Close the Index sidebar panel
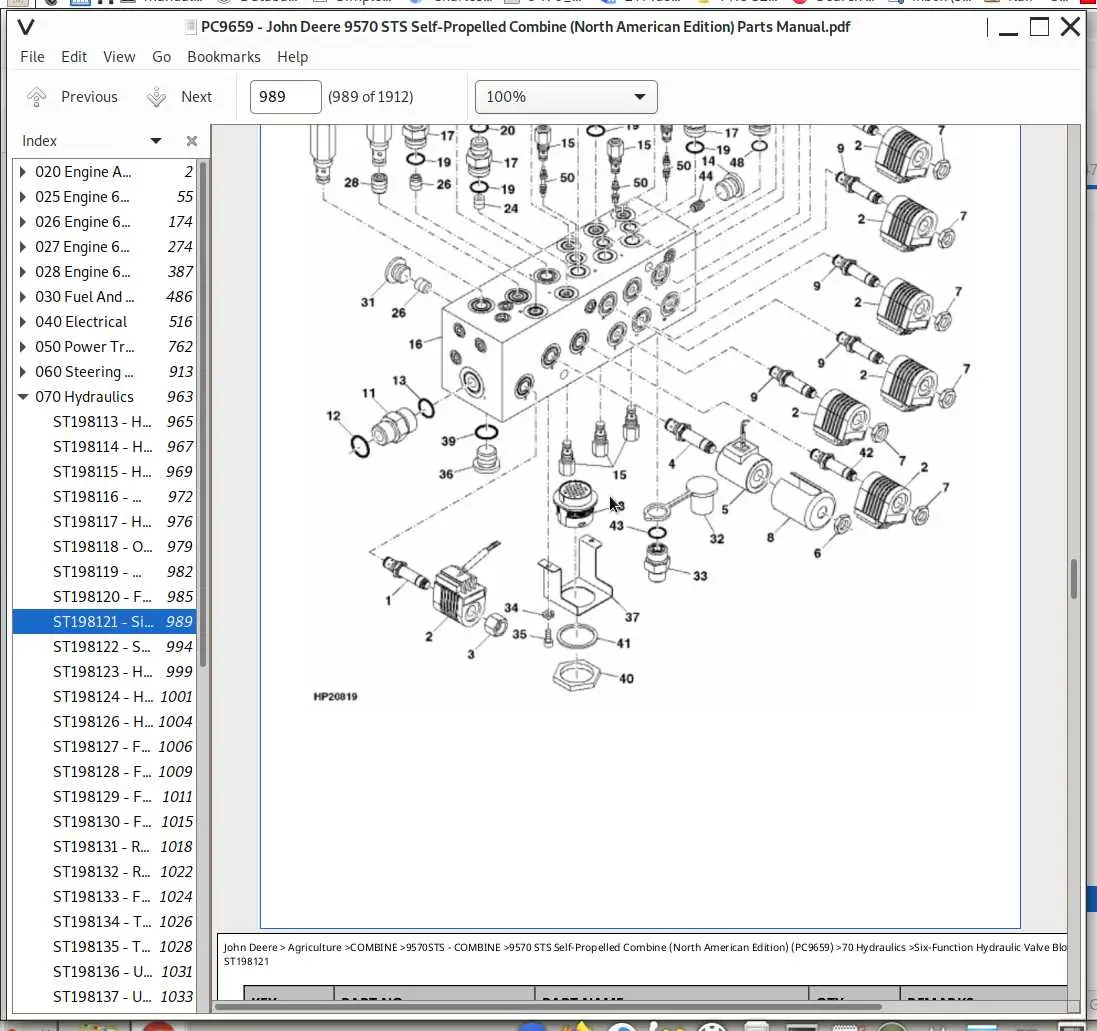The image size is (1097, 1031). pyautogui.click(x=192, y=141)
